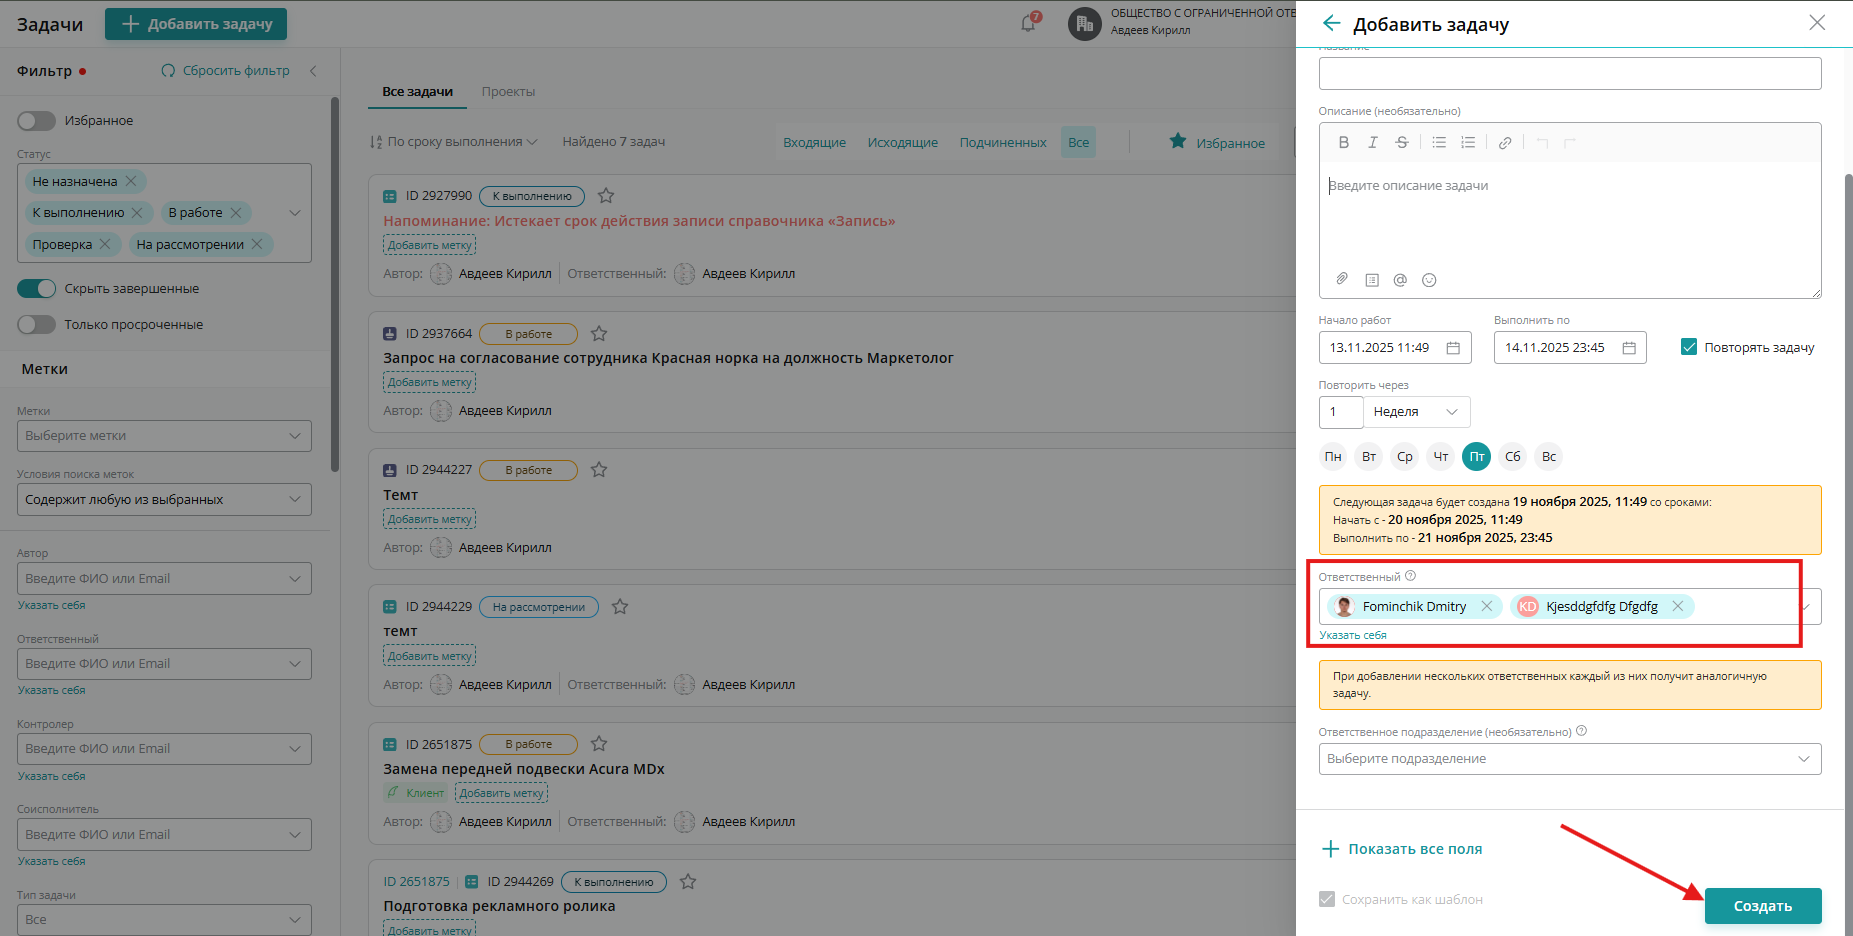This screenshot has height=936, width=1853.
Task: Open the Условия поиска меток dropdown
Action: click(164, 500)
